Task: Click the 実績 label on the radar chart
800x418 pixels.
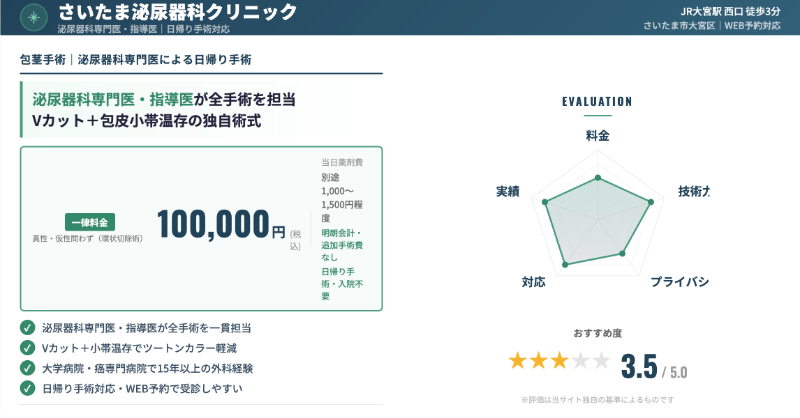Action: coord(507,191)
